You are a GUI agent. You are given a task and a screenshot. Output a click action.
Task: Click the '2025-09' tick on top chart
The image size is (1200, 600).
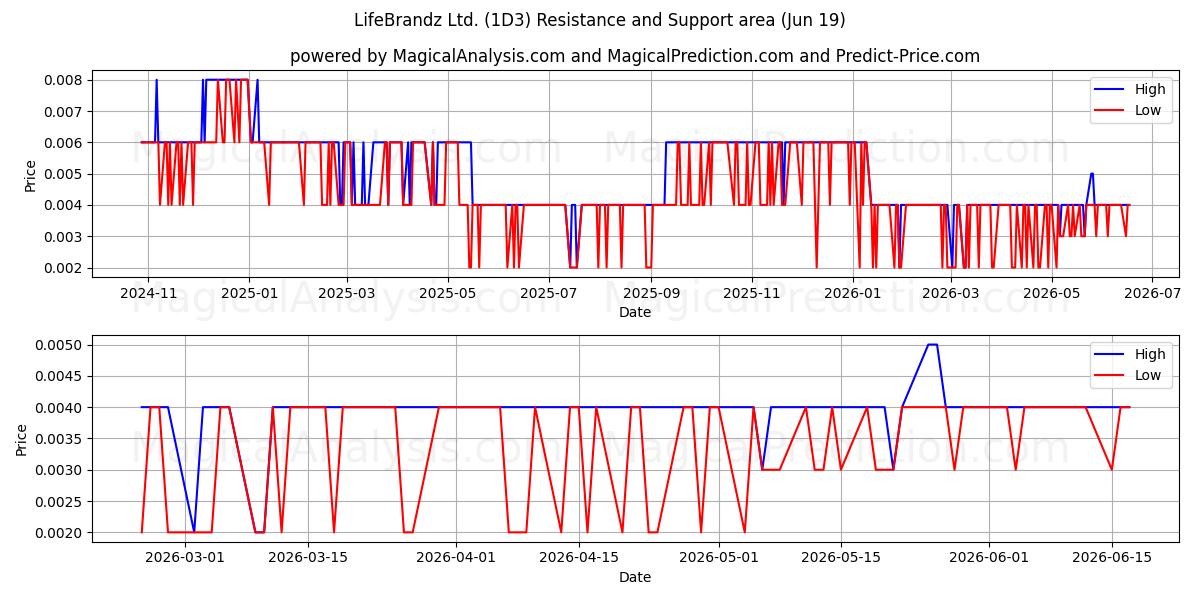(x=651, y=293)
